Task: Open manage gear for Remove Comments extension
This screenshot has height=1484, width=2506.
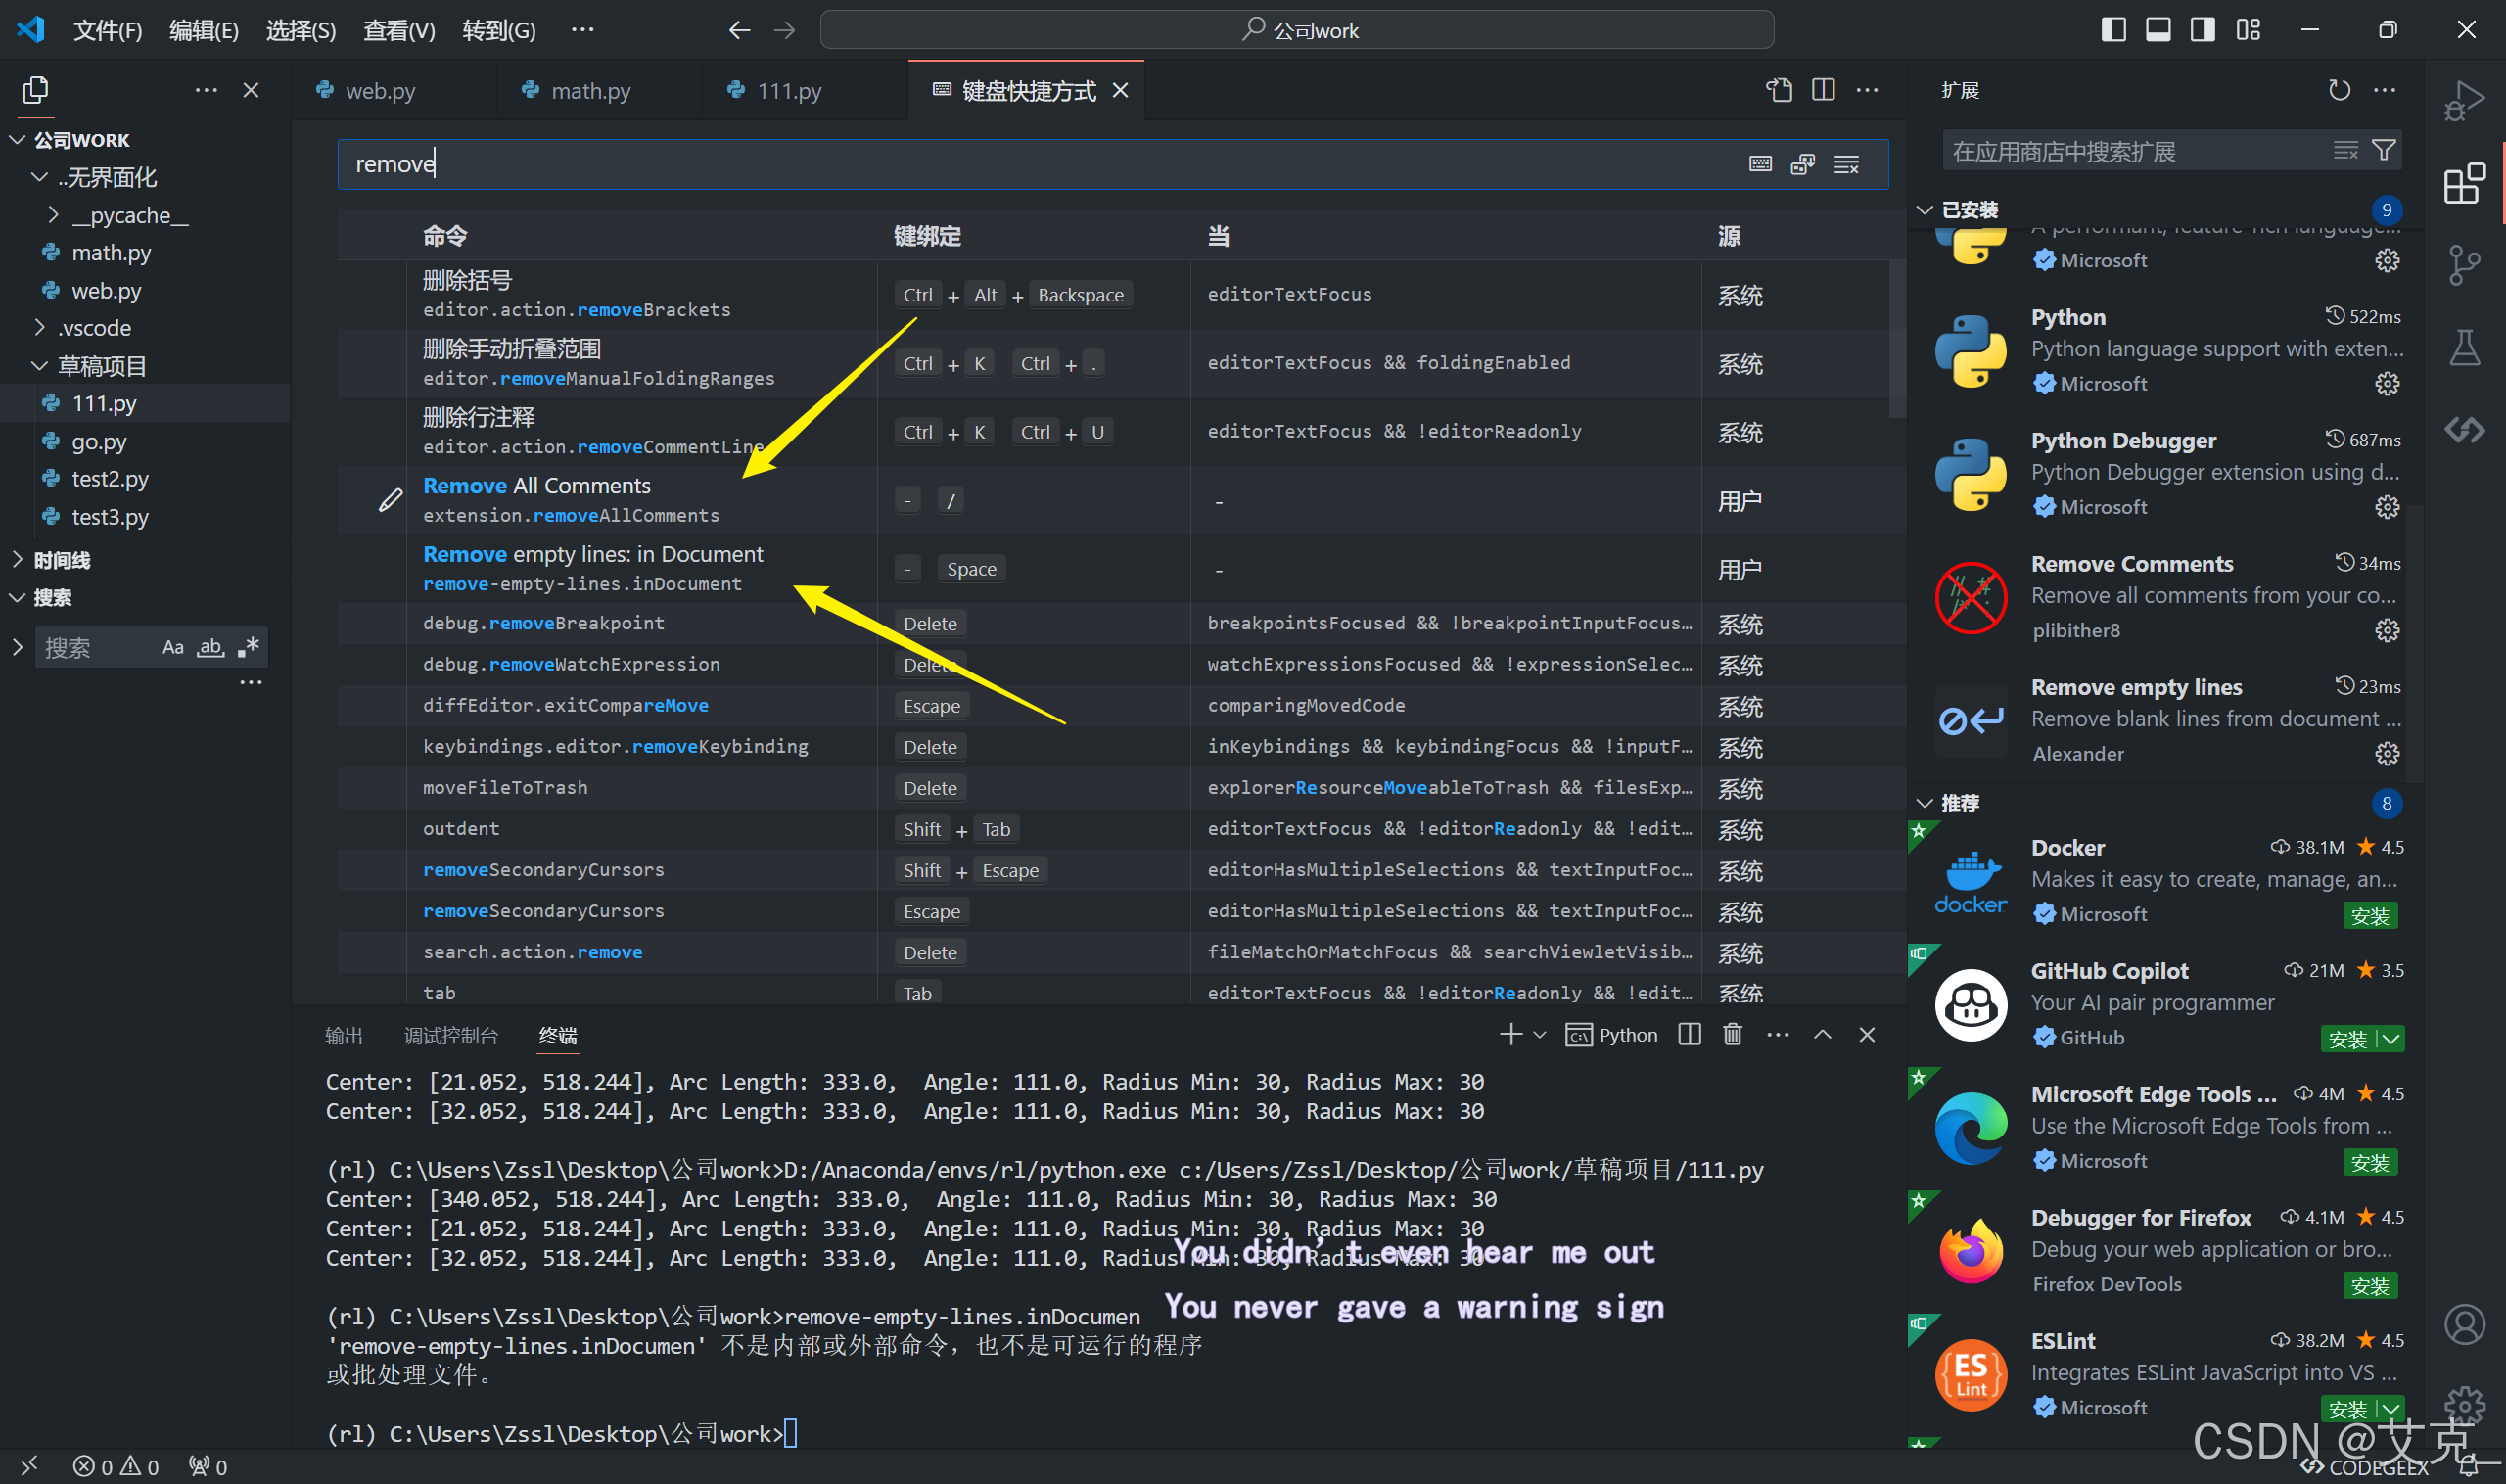Action: [x=2387, y=631]
